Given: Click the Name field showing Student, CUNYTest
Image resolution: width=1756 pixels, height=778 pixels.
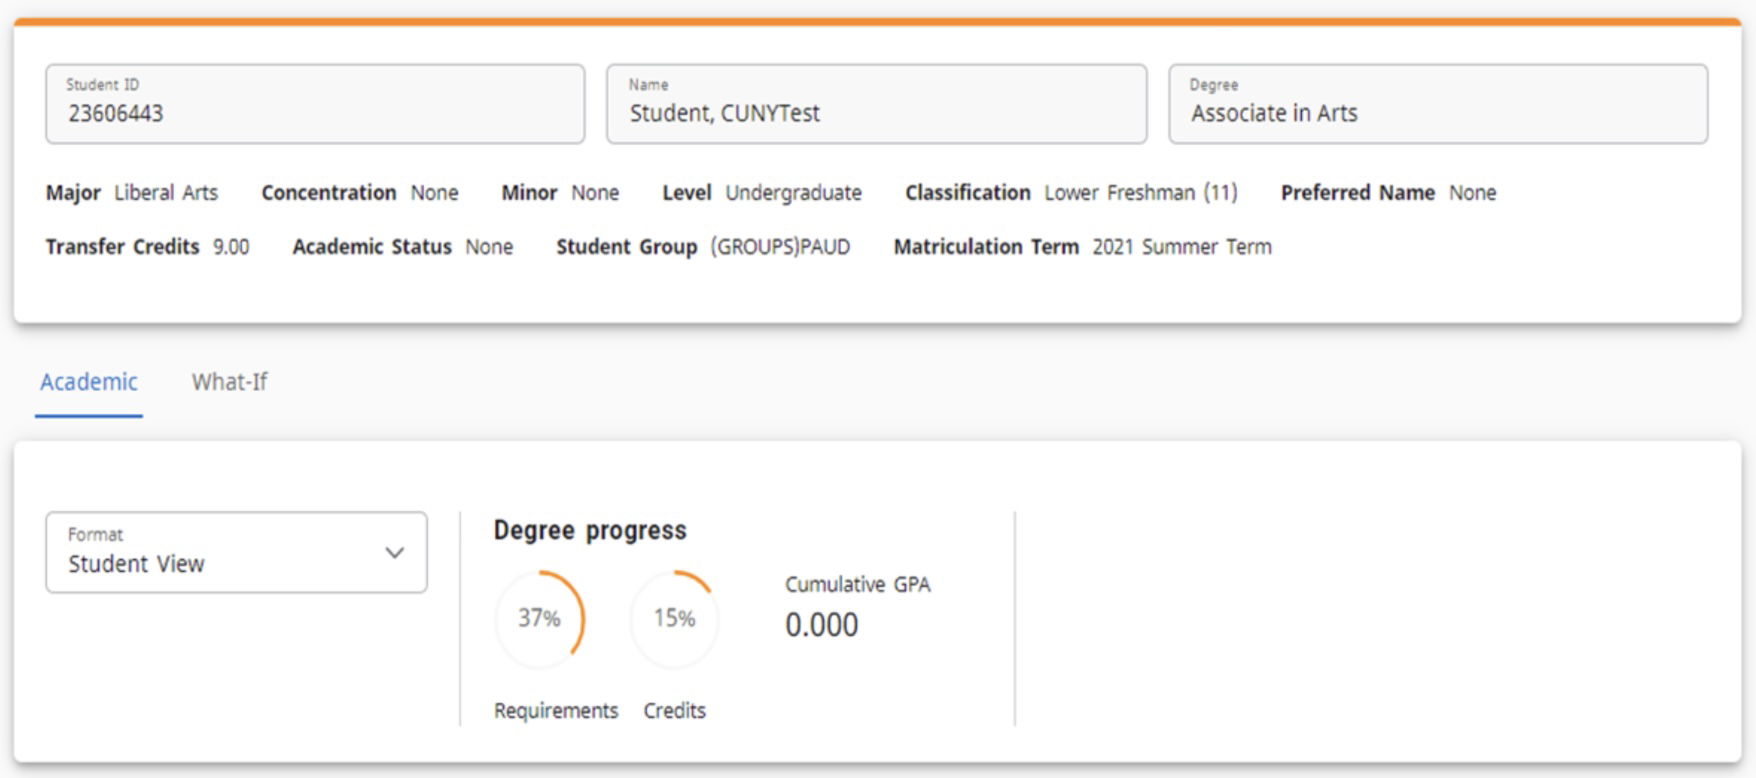Looking at the screenshot, I should (876, 104).
